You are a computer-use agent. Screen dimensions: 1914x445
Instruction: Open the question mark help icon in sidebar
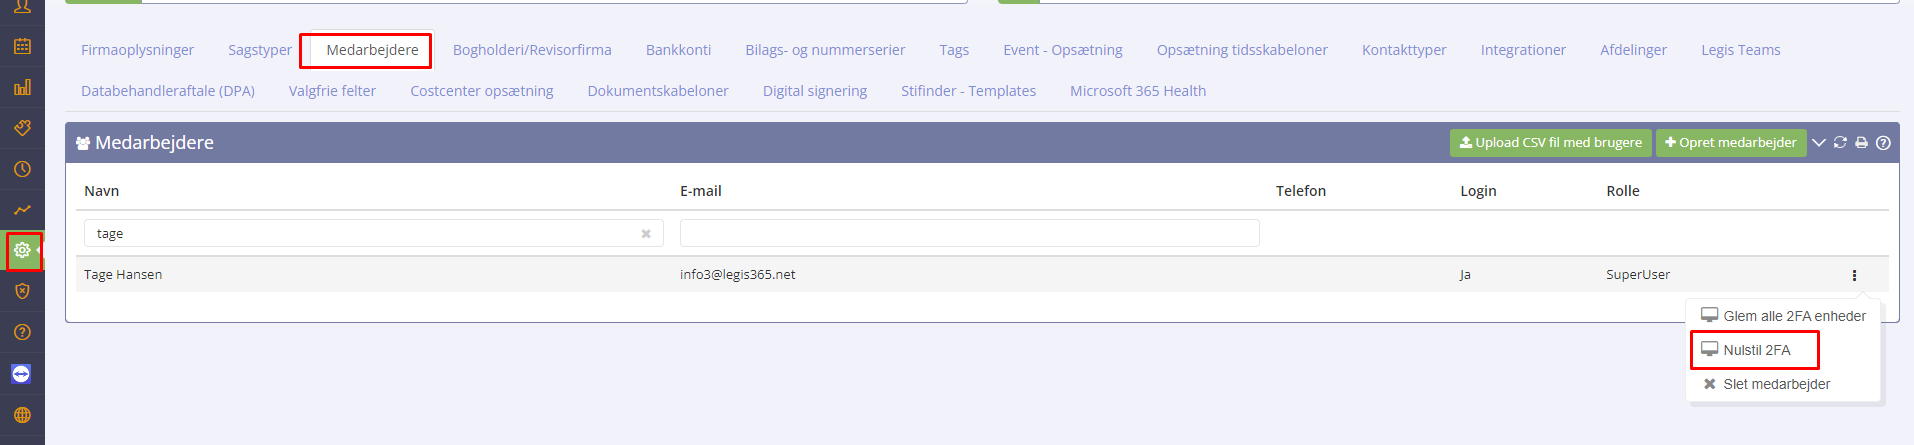22,332
